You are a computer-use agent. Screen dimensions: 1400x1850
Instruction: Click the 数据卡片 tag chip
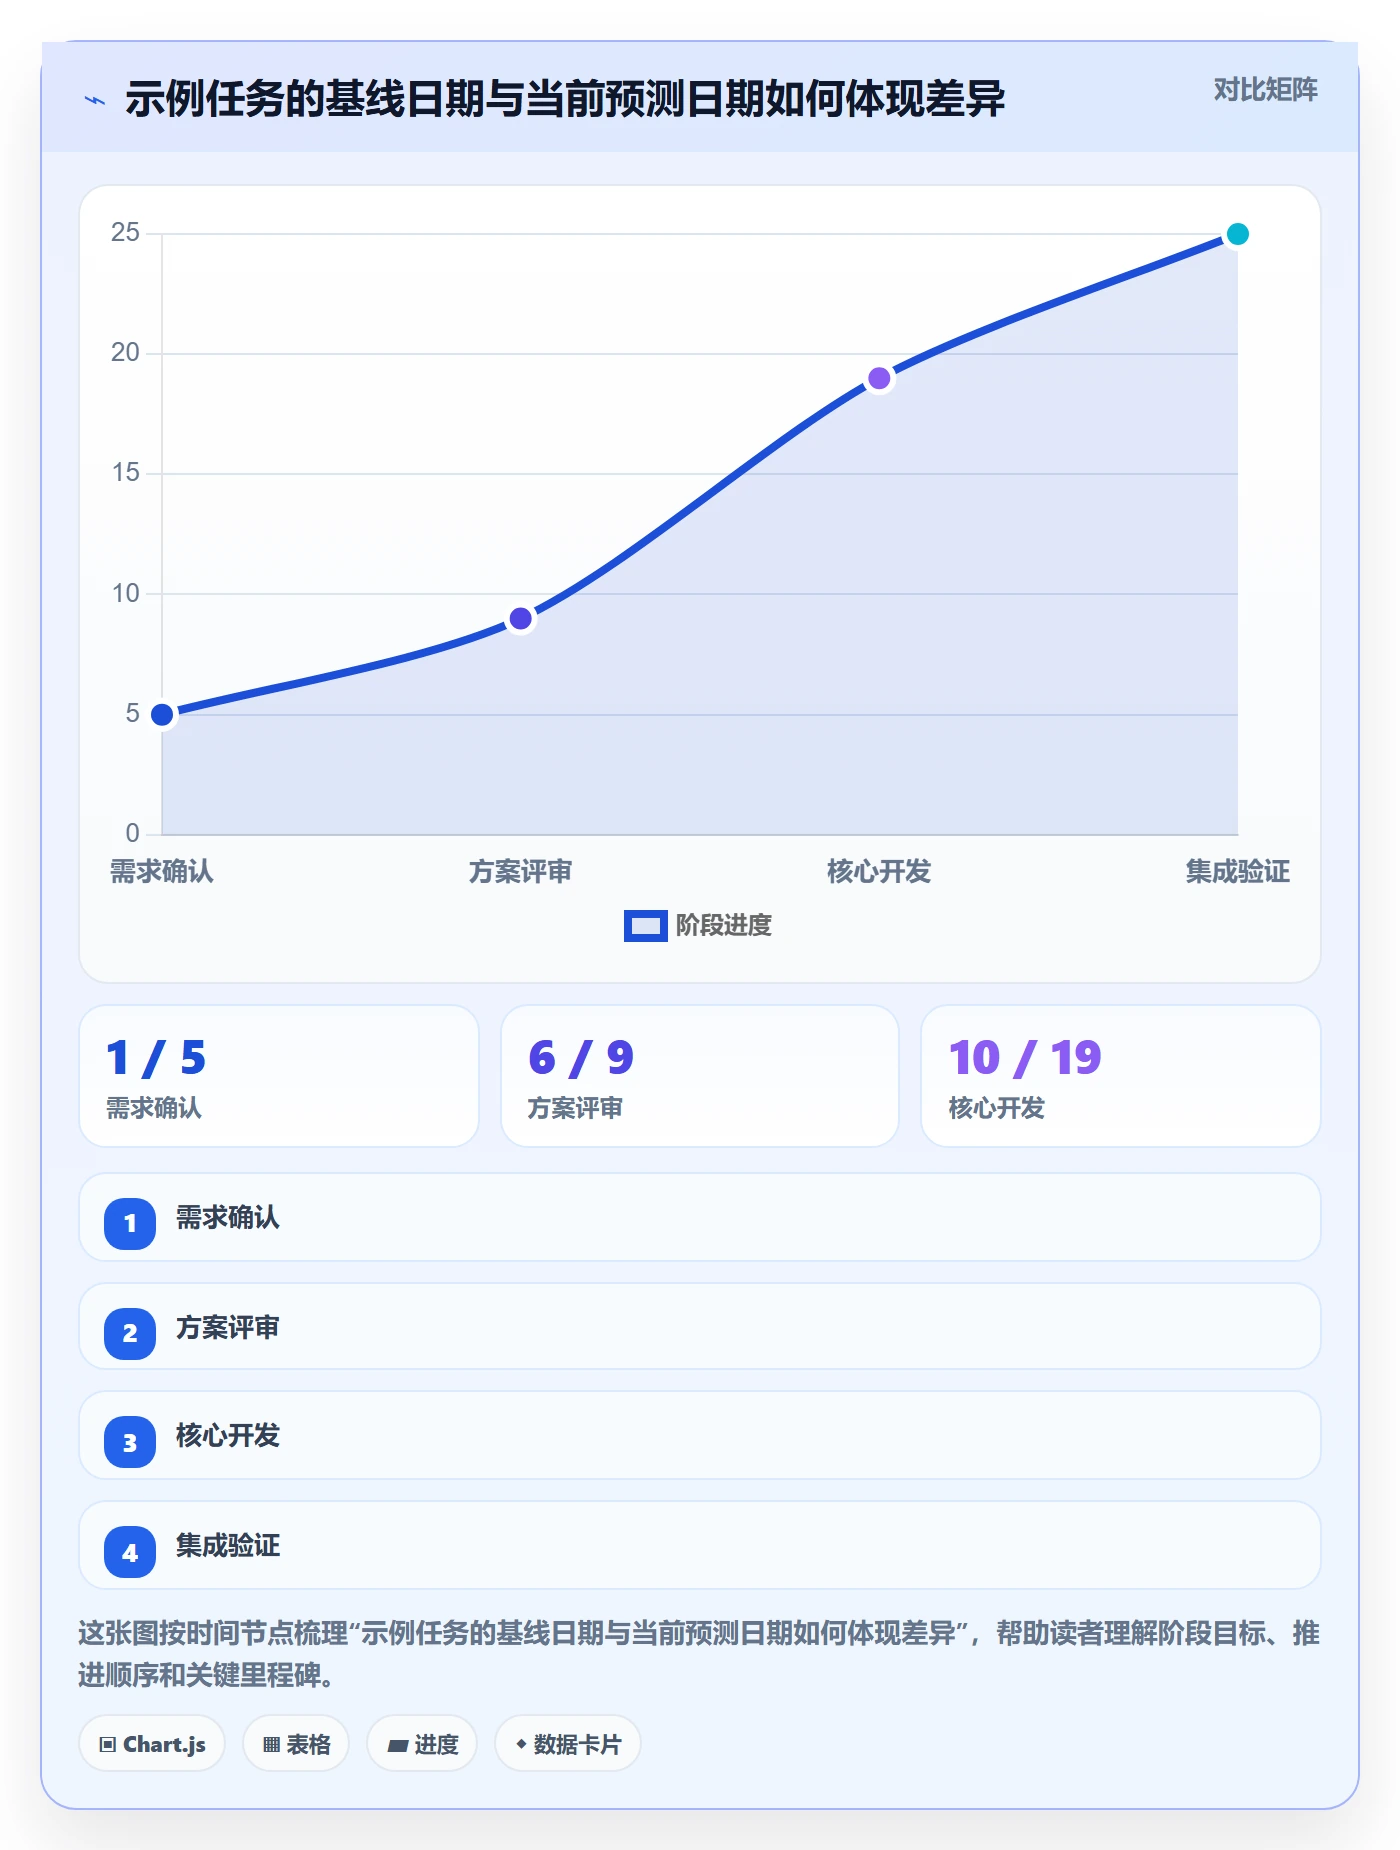pos(568,1744)
